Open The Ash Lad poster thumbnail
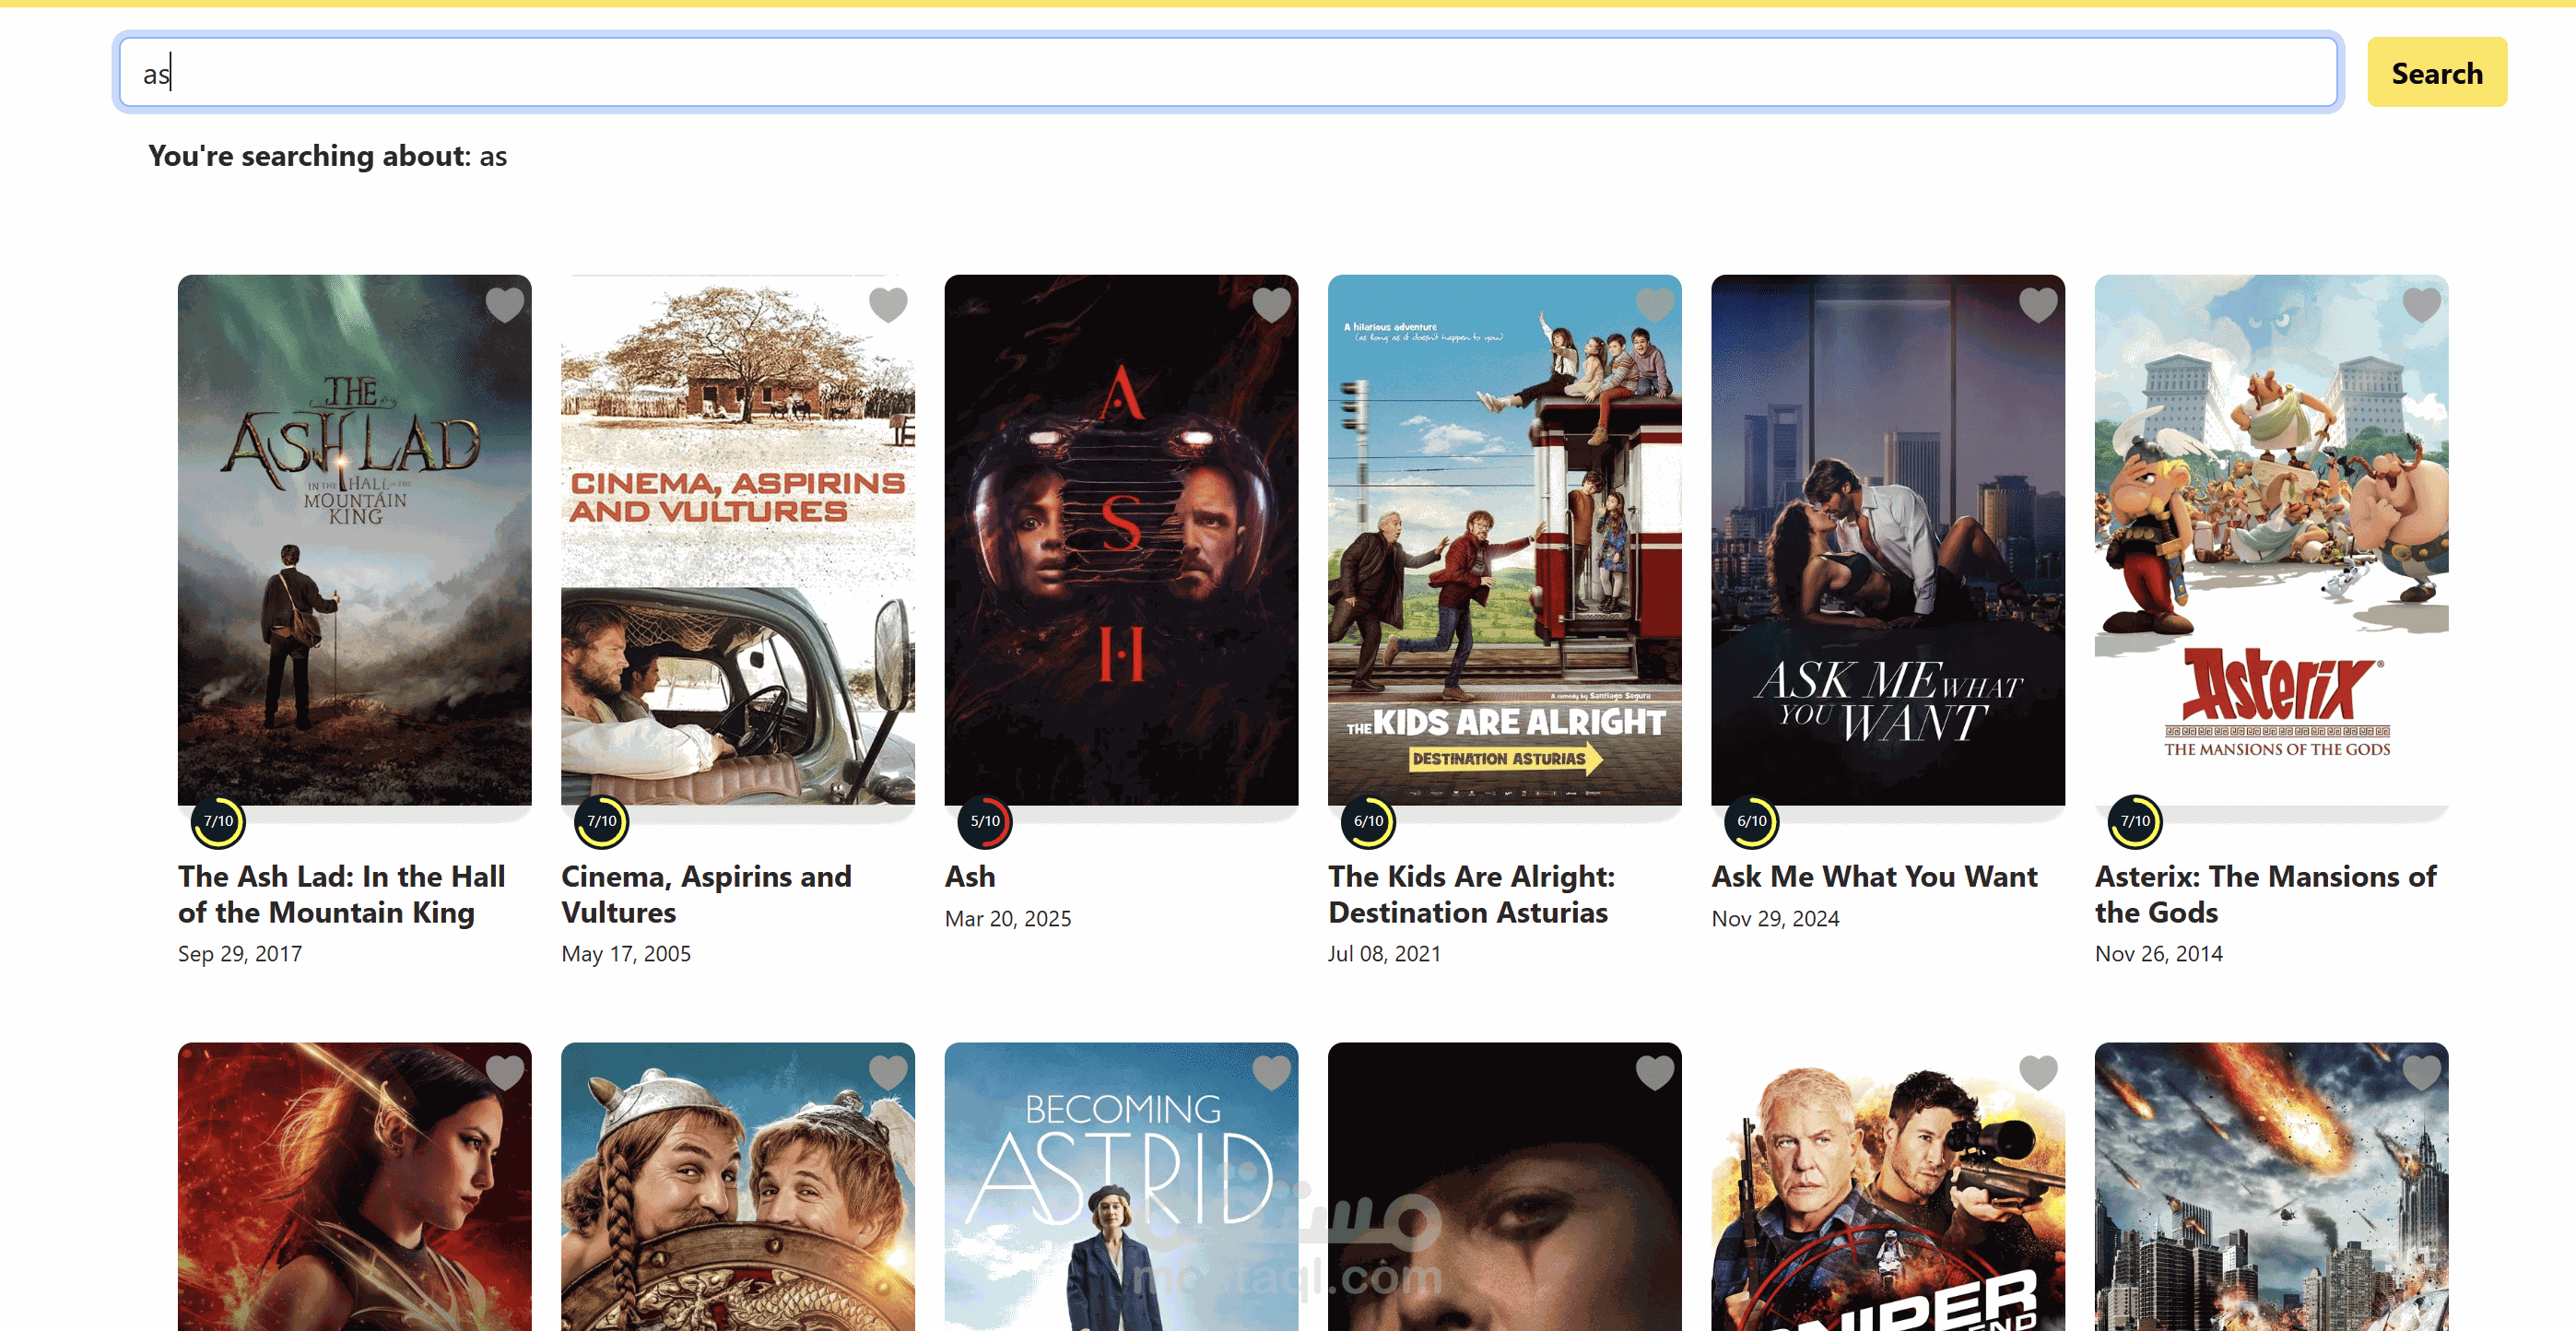The image size is (2576, 1331). click(354, 540)
